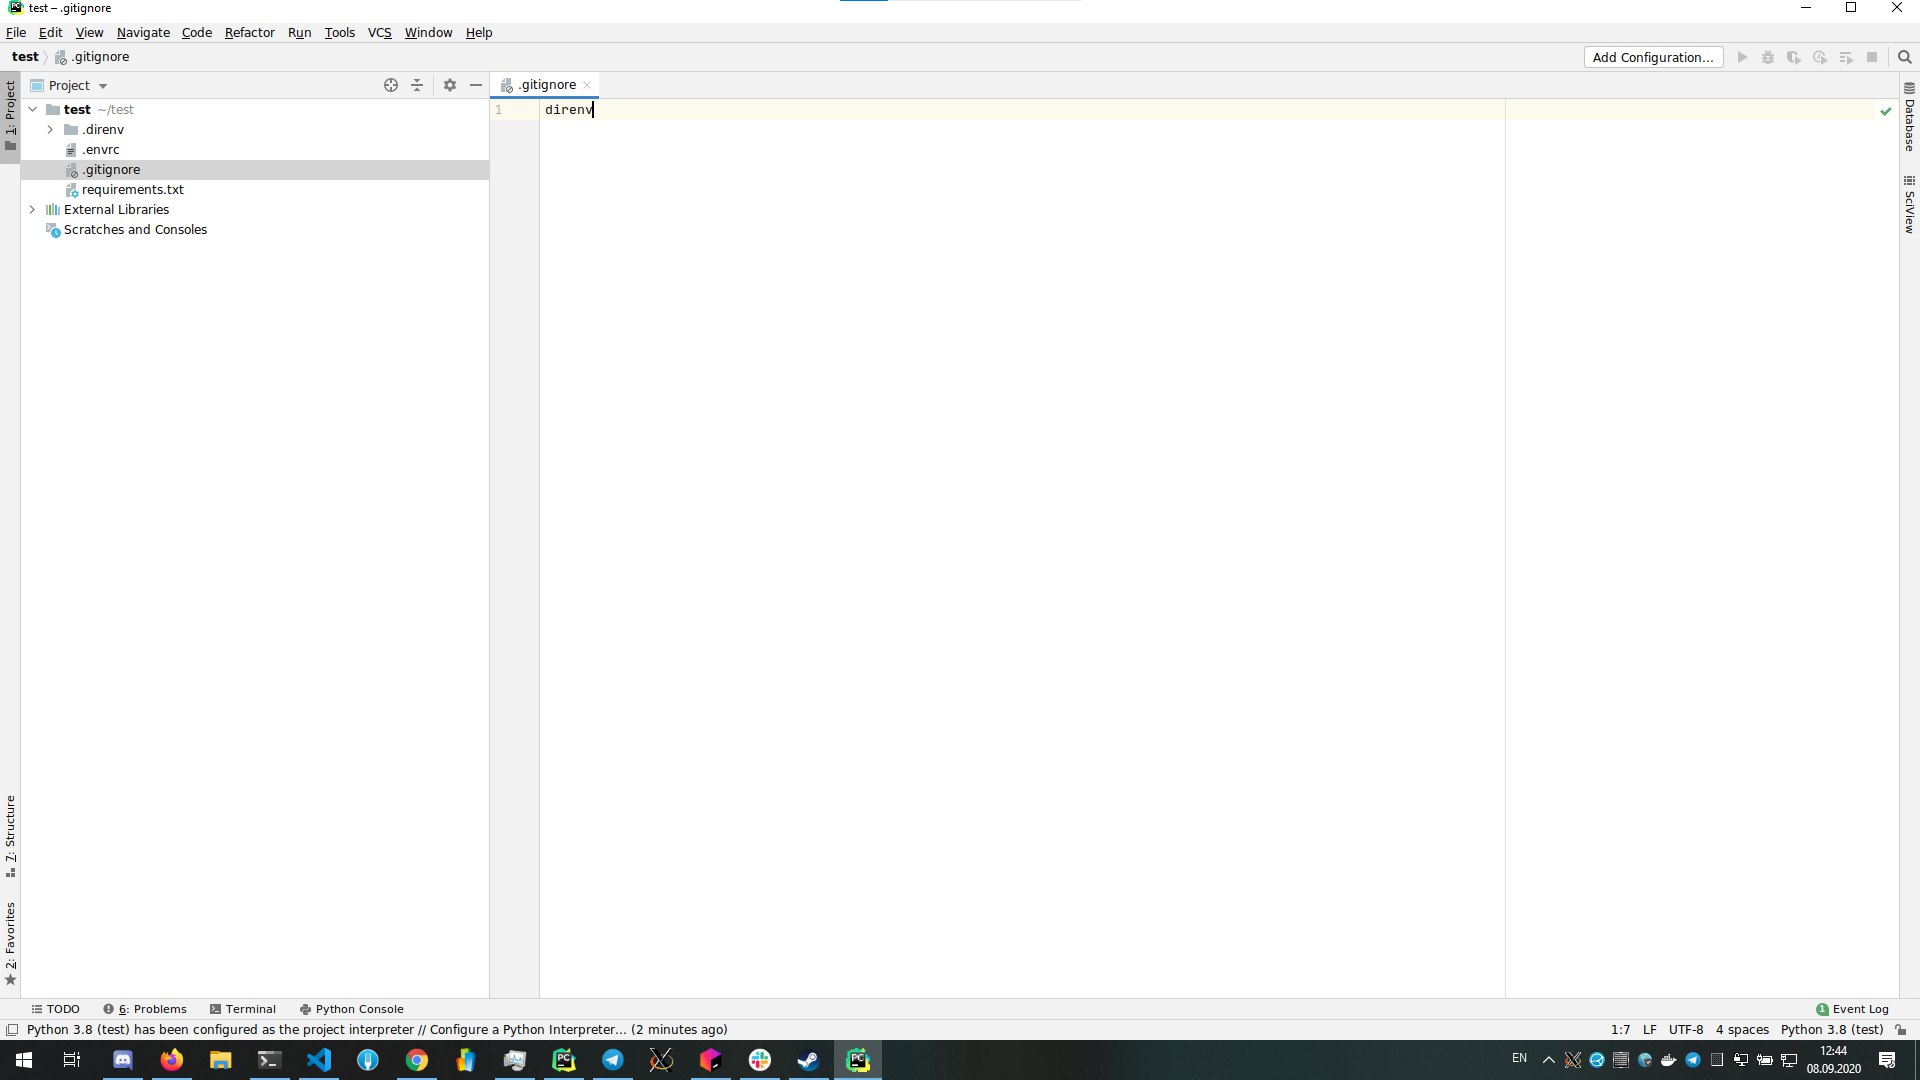Toggle the 7: Structure side tab

10,837
